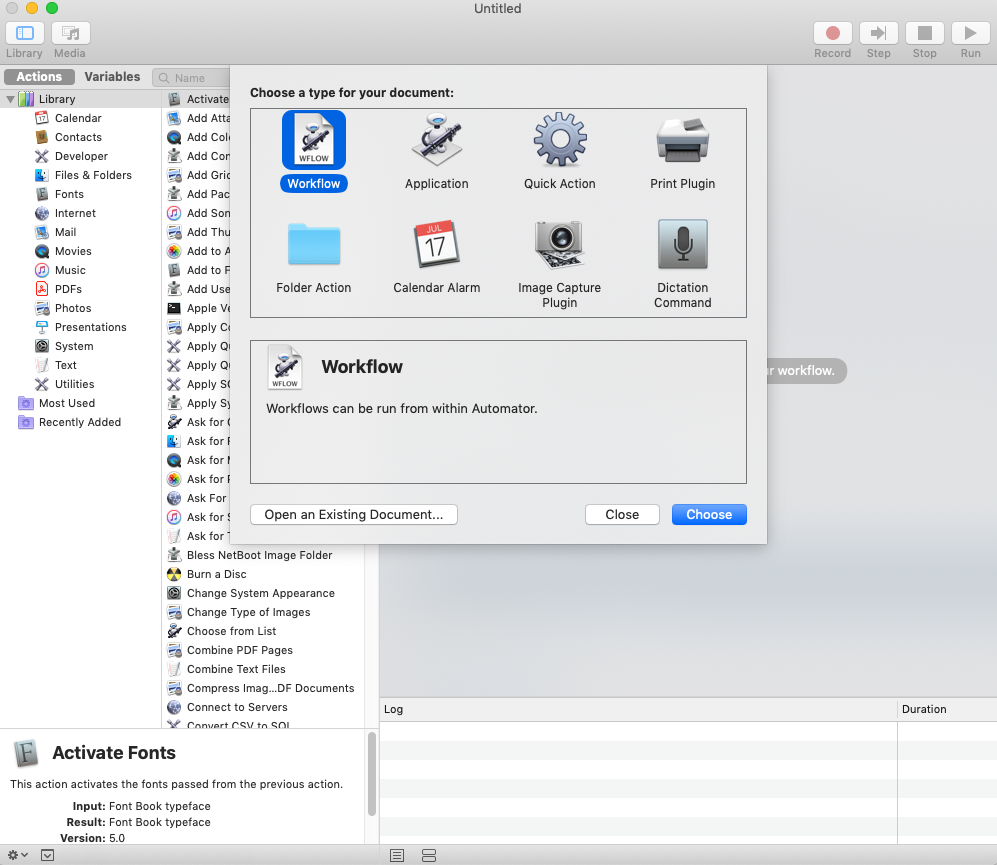The width and height of the screenshot is (997, 865).
Task: Click the Stop toolbar button
Action: point(925,33)
